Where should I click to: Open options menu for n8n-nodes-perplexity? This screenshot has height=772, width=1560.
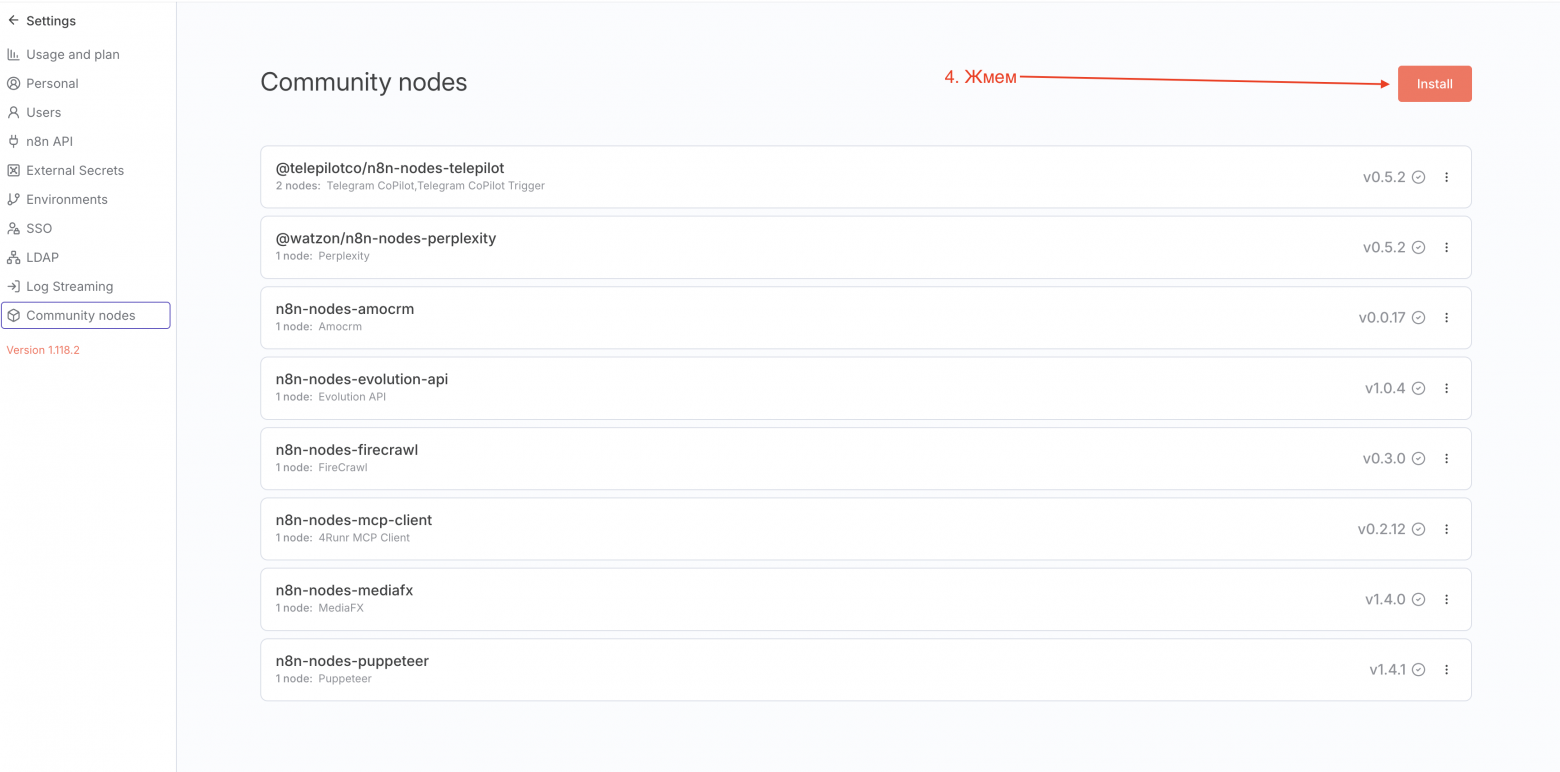(1446, 248)
